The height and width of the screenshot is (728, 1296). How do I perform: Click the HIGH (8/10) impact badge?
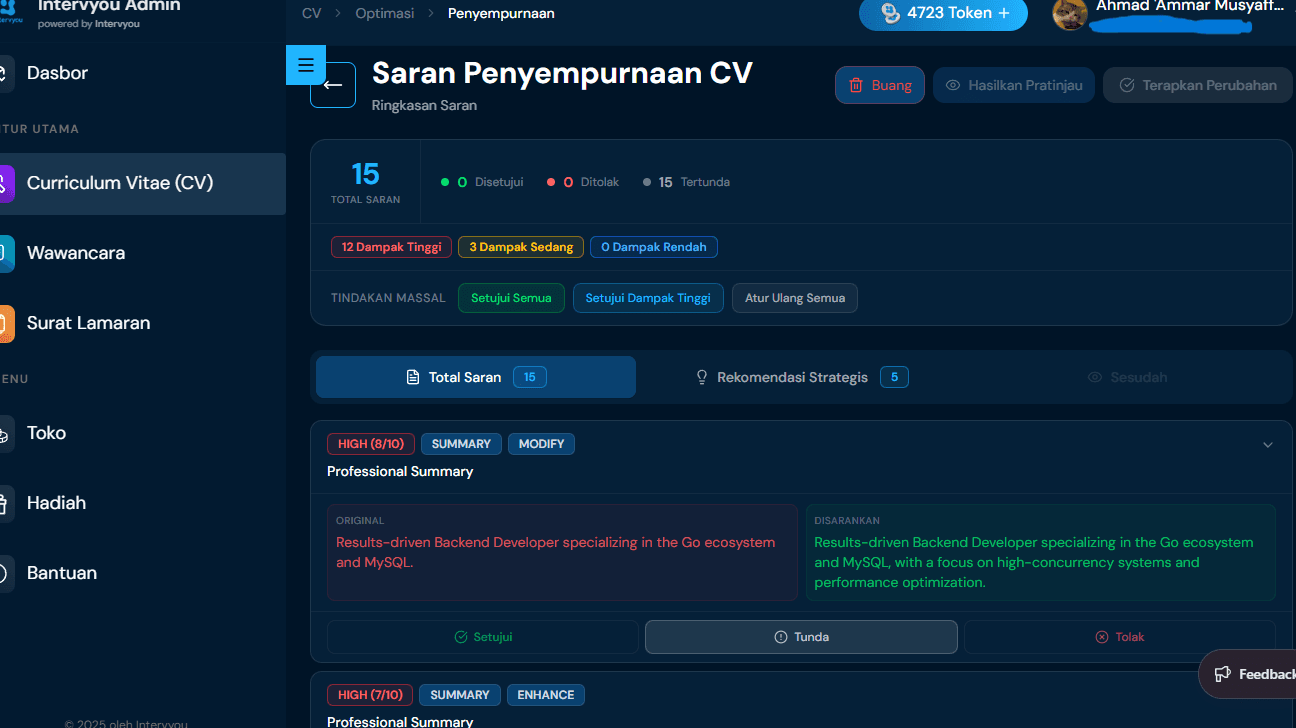[x=371, y=444]
